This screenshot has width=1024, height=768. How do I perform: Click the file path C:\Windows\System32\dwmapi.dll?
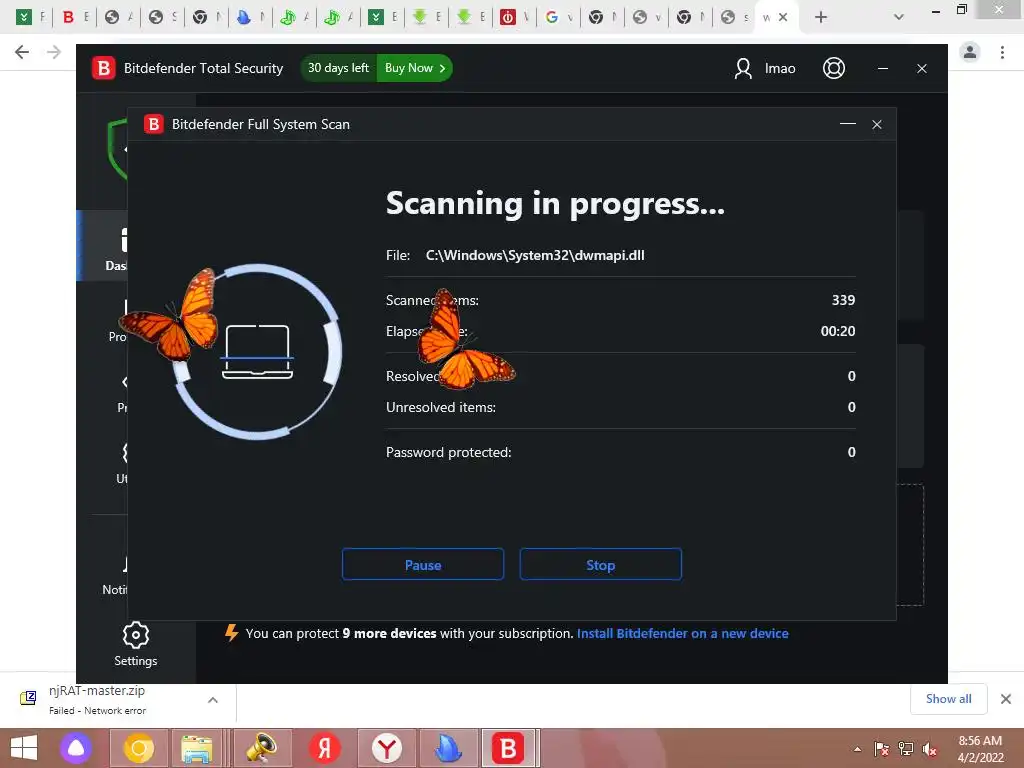pos(535,255)
